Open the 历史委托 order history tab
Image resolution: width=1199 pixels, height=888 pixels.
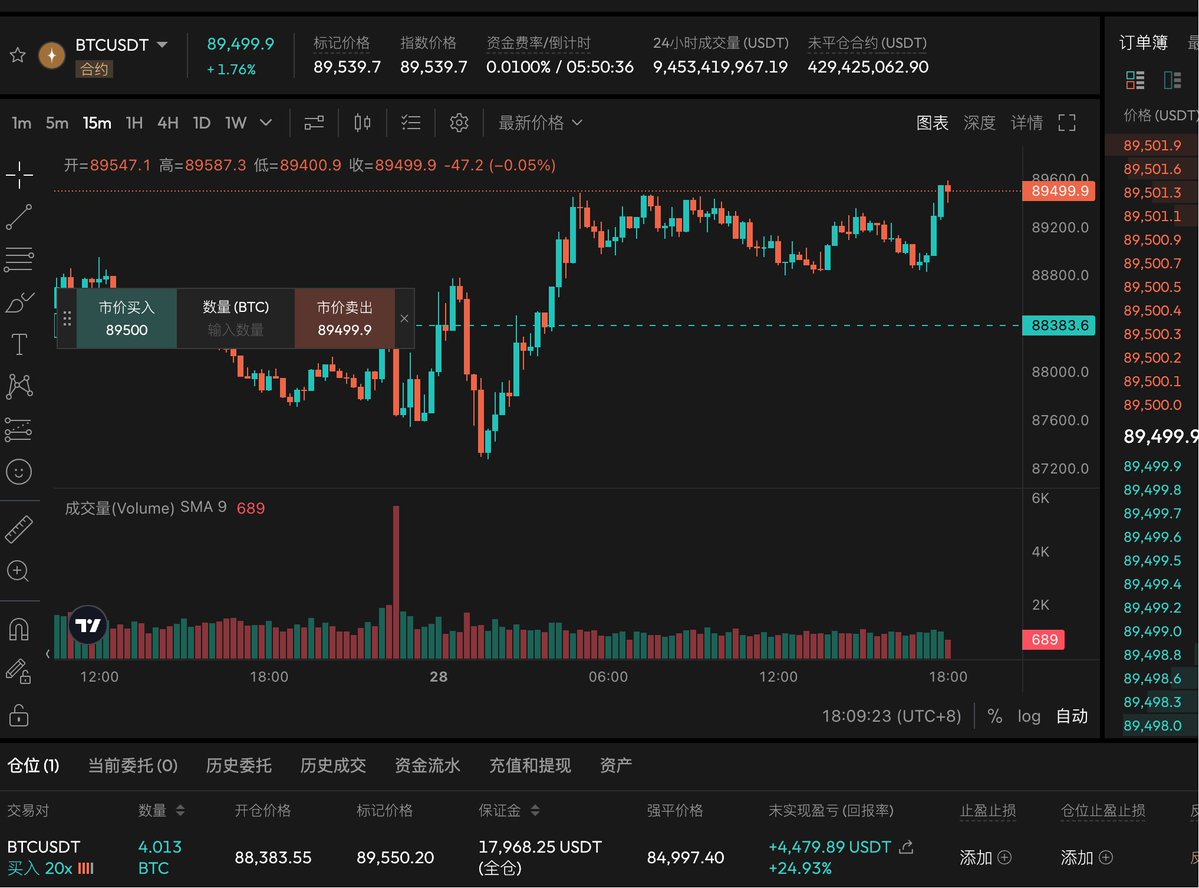pos(238,765)
